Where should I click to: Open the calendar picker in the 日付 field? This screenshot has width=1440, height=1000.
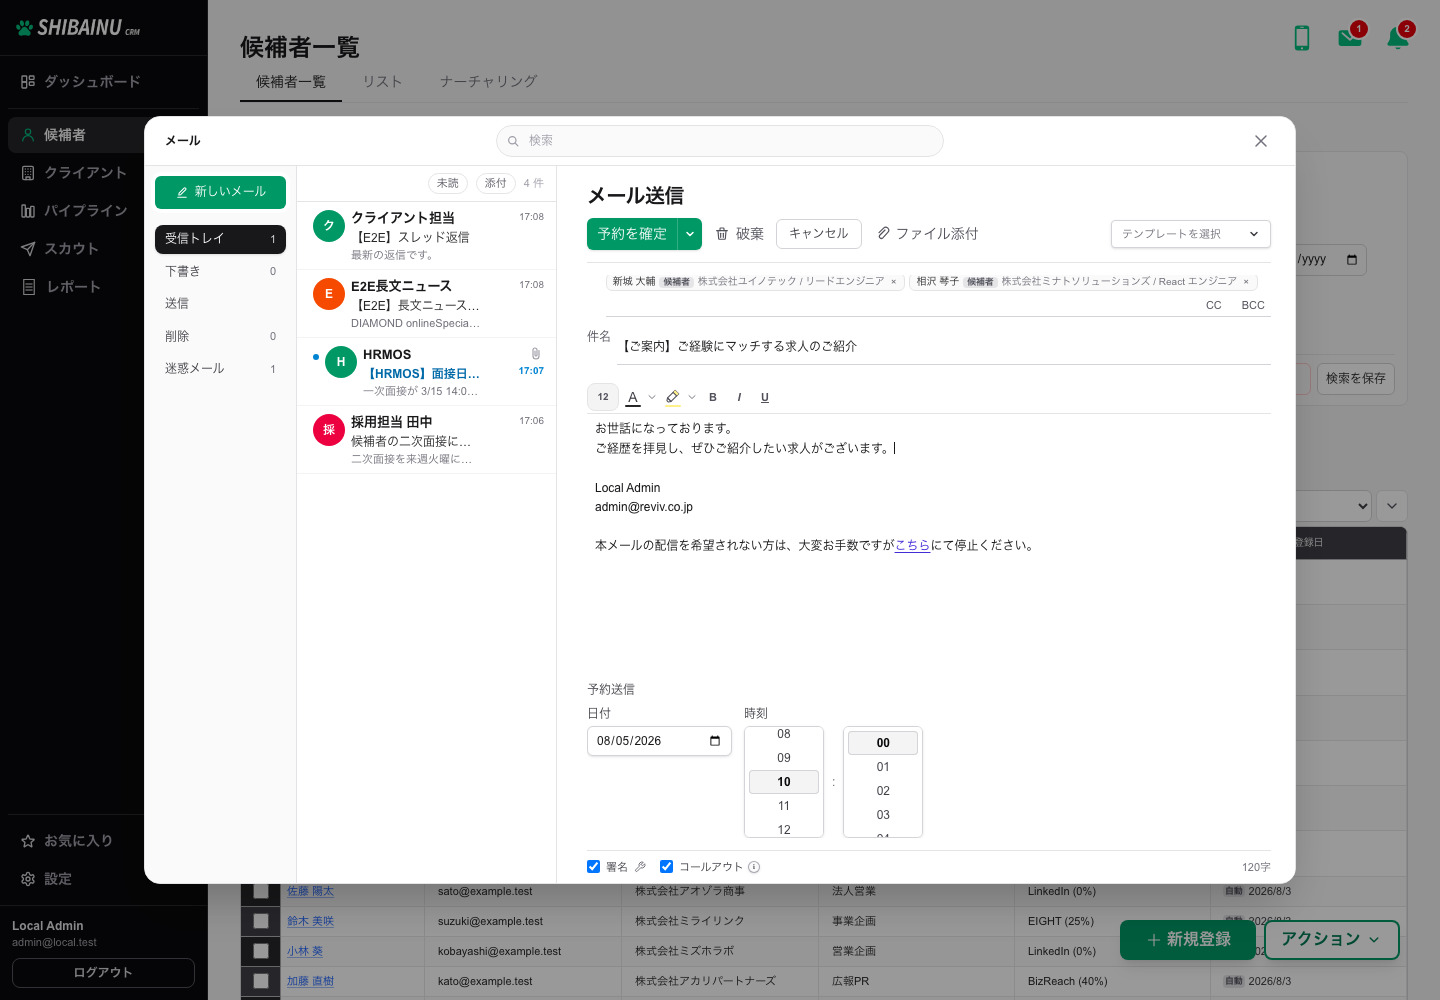click(x=715, y=741)
